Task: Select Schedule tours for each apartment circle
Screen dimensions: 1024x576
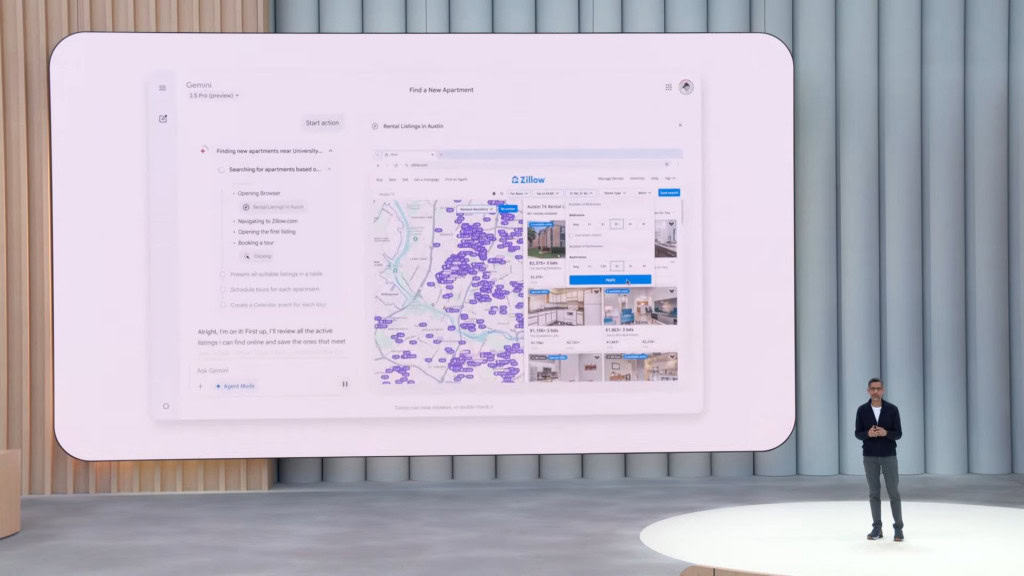Action: 223,289
